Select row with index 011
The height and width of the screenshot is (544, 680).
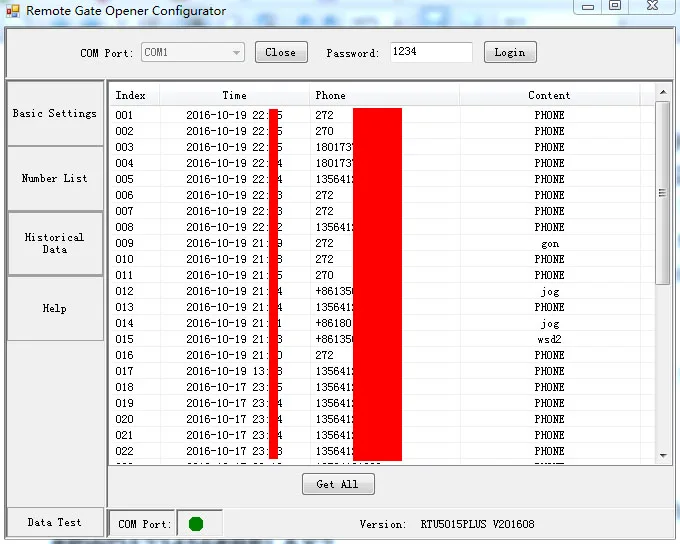(382, 275)
